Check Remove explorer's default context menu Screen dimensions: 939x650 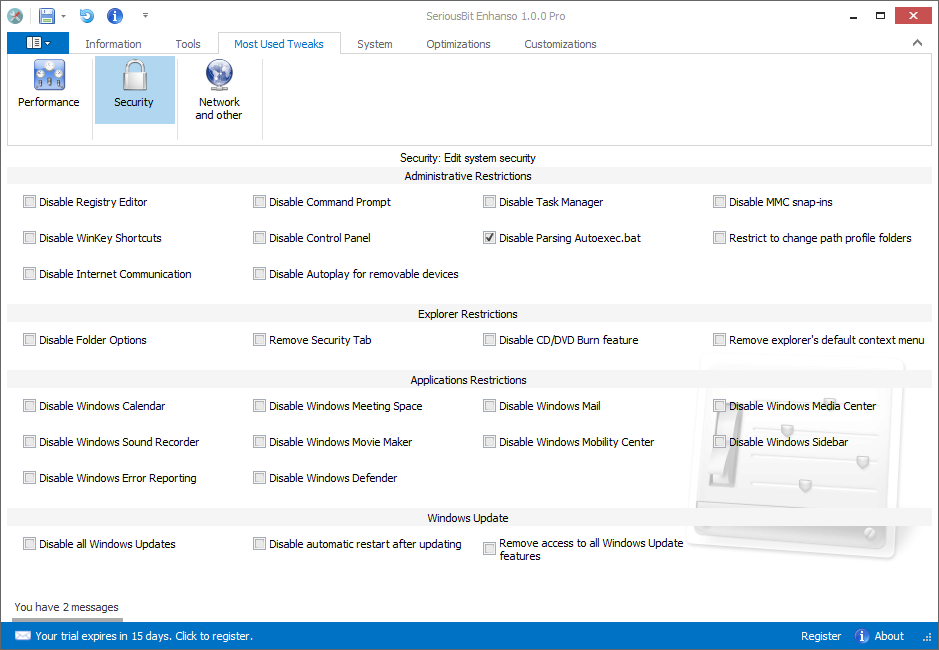coord(719,340)
